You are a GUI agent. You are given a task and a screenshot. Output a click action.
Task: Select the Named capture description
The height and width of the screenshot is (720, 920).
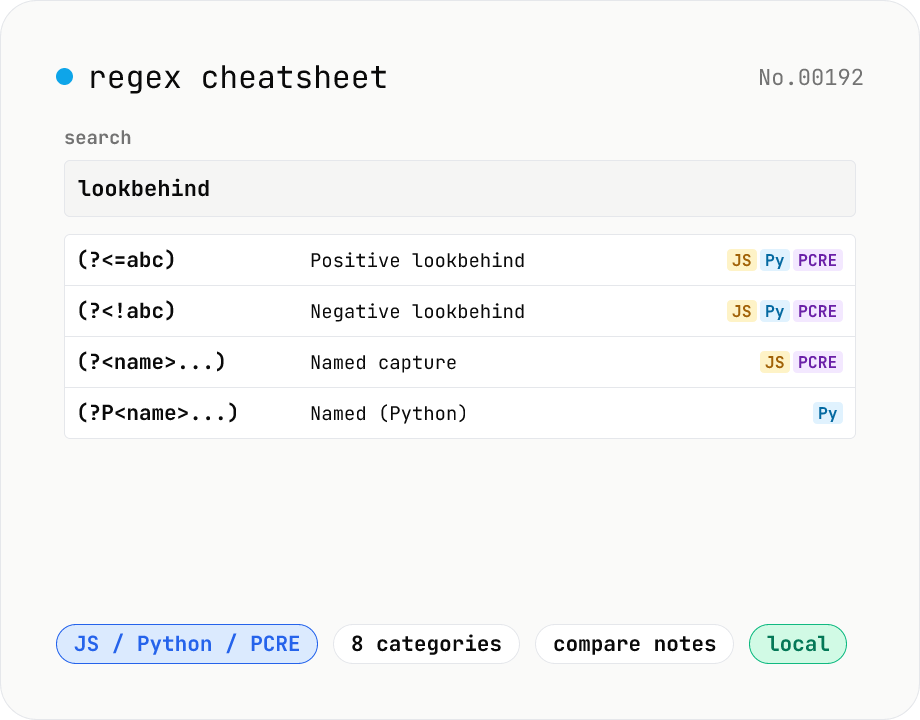(x=383, y=363)
